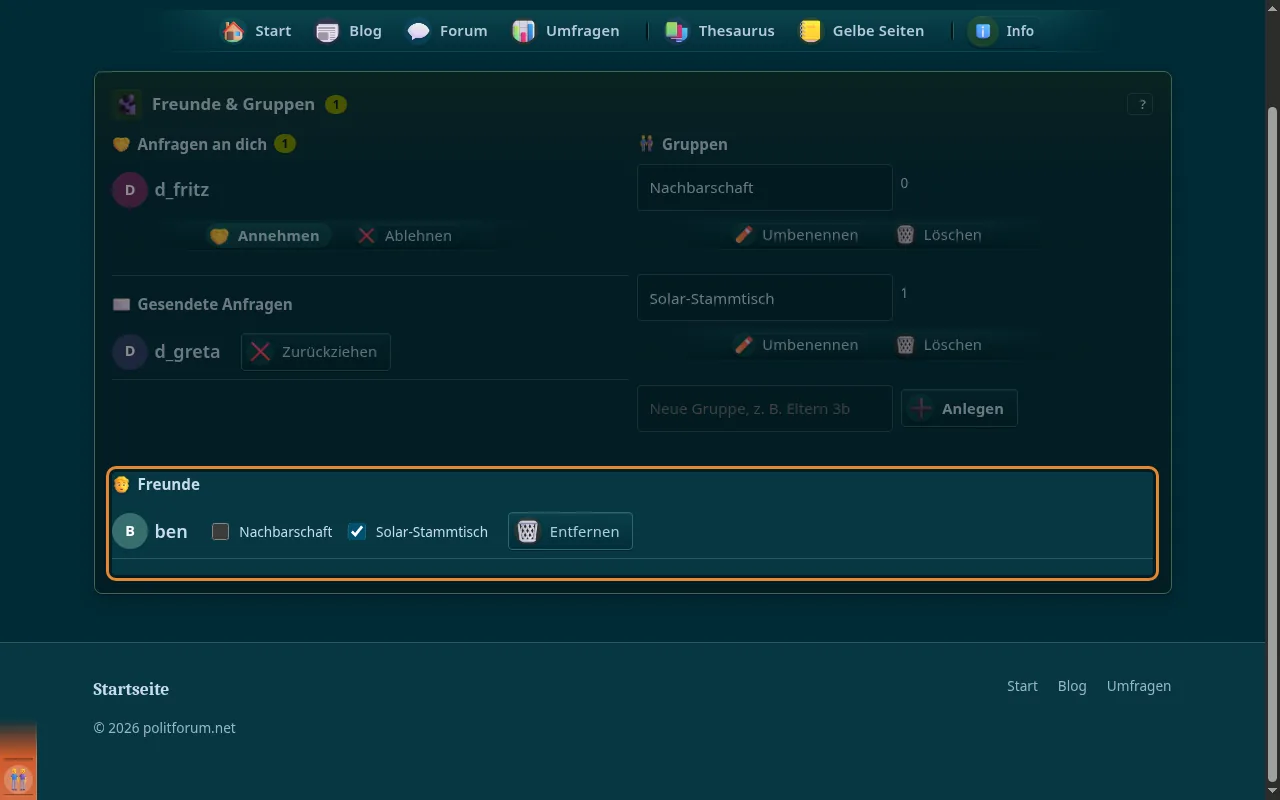Open the d_fritz profile name link
Viewport: 1280px width, 800px height.
click(x=182, y=190)
